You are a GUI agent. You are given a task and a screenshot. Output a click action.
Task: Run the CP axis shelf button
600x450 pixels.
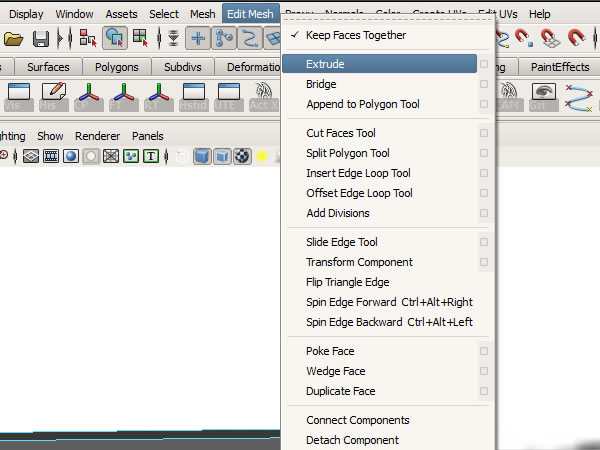point(89,97)
